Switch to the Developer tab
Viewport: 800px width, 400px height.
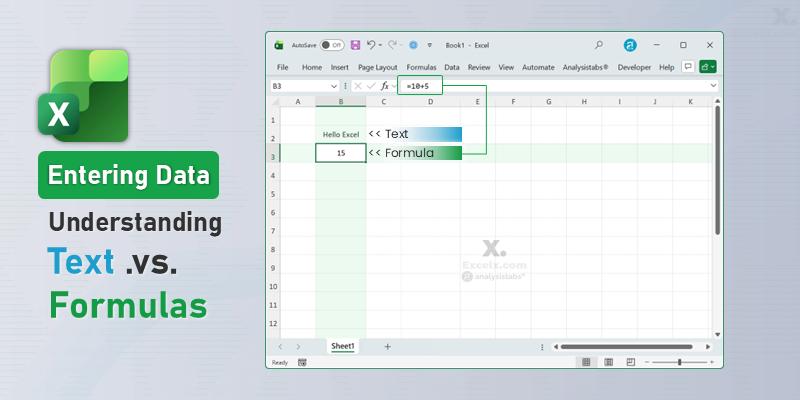pos(634,67)
